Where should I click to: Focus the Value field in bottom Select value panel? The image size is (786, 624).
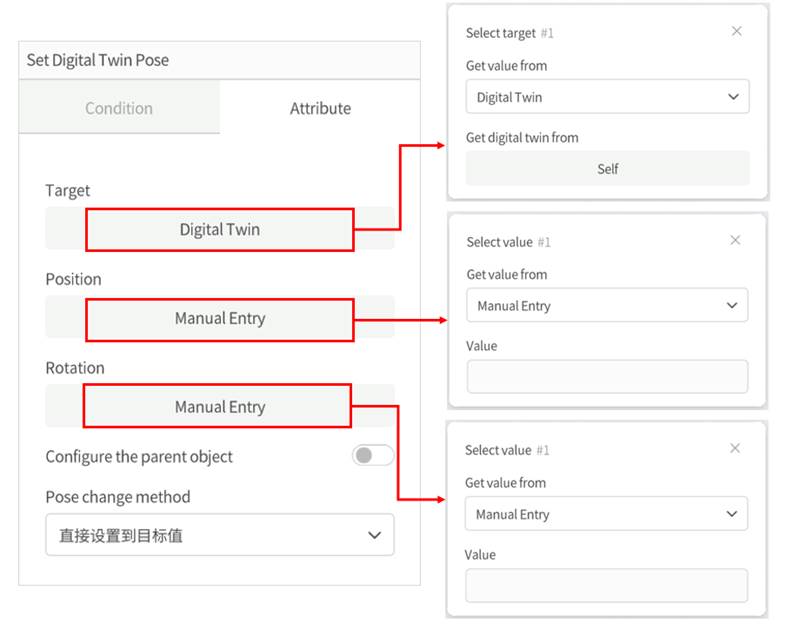606,585
